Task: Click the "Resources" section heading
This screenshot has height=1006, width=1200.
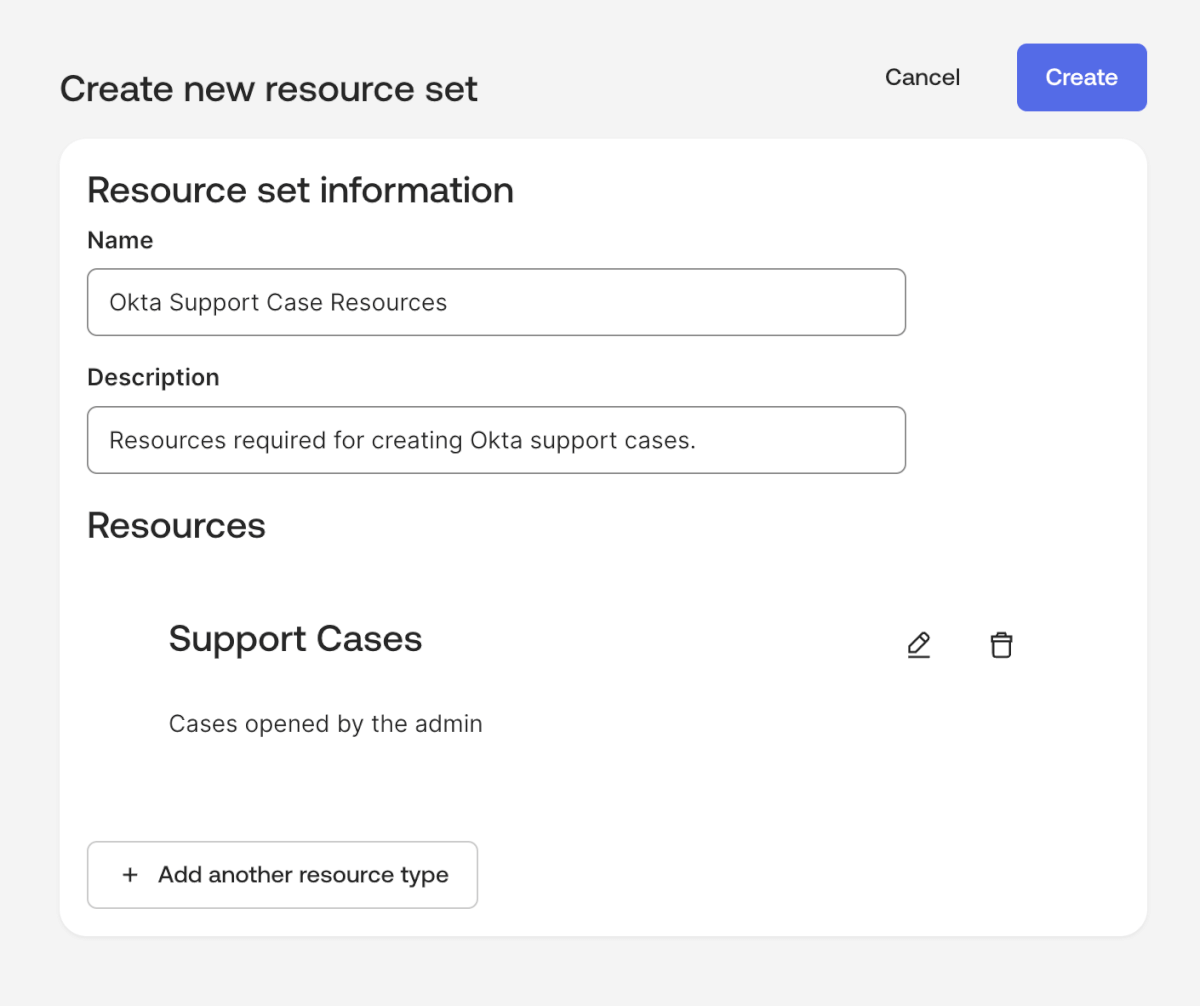Action: click(177, 526)
